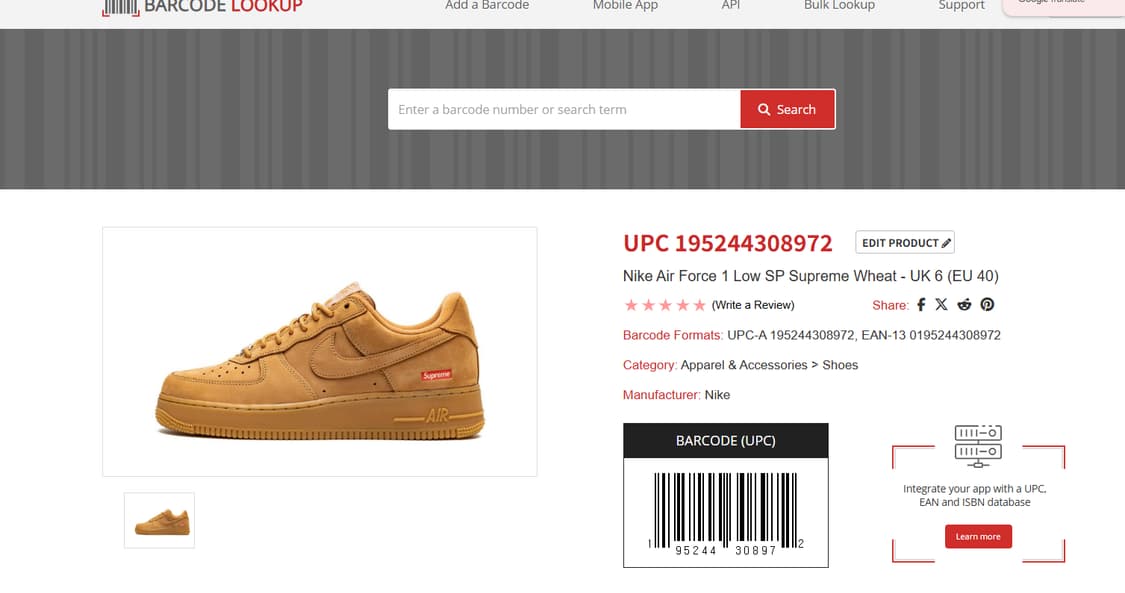1125x593 pixels.
Task: Focus the barcode number search field
Action: pyautogui.click(x=564, y=110)
